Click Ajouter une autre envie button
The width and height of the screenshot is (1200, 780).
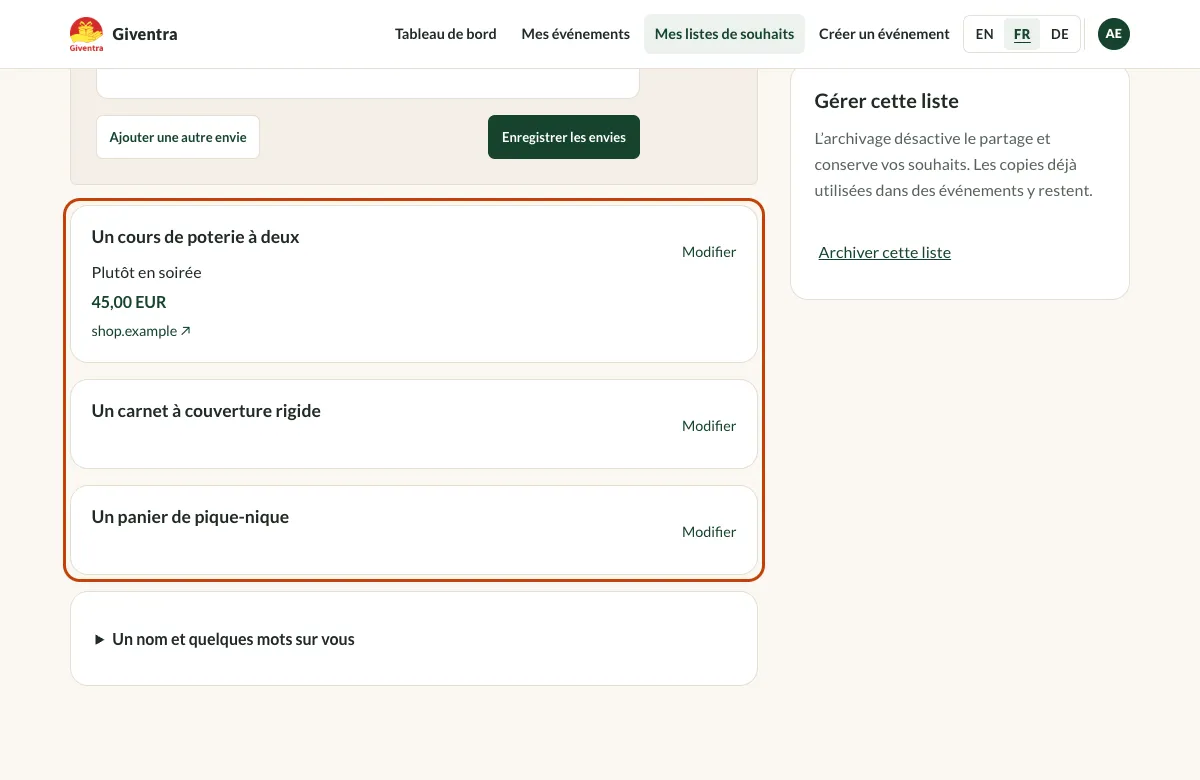(x=178, y=137)
